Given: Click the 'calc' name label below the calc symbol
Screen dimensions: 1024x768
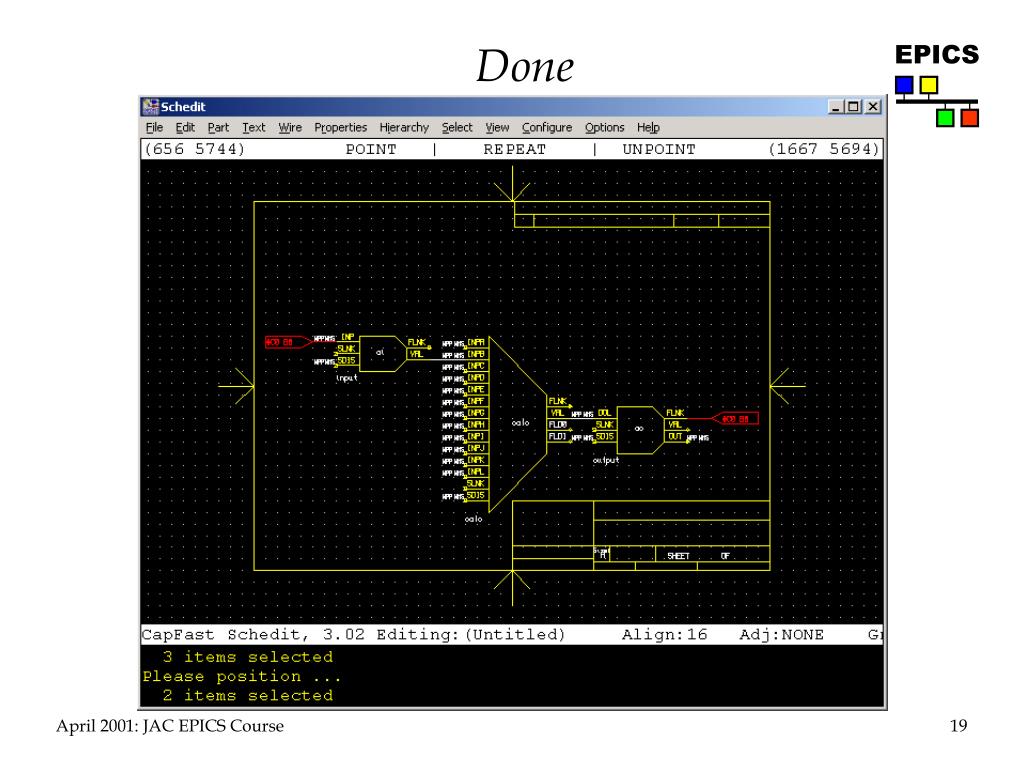Looking at the screenshot, I should coord(473,519).
